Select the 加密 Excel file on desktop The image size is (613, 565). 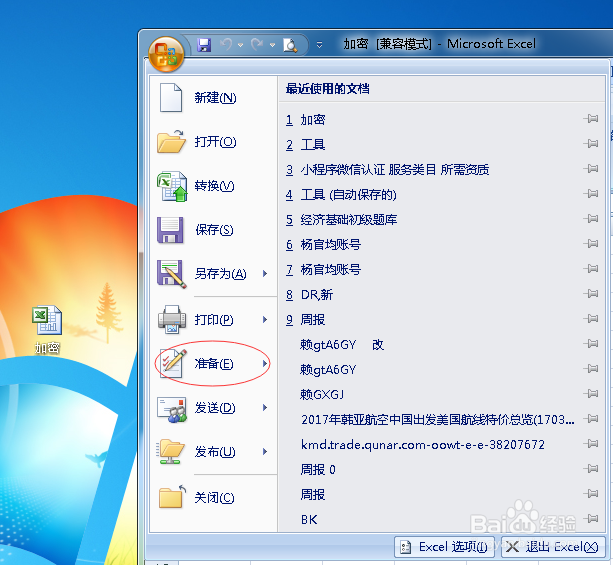(47, 330)
